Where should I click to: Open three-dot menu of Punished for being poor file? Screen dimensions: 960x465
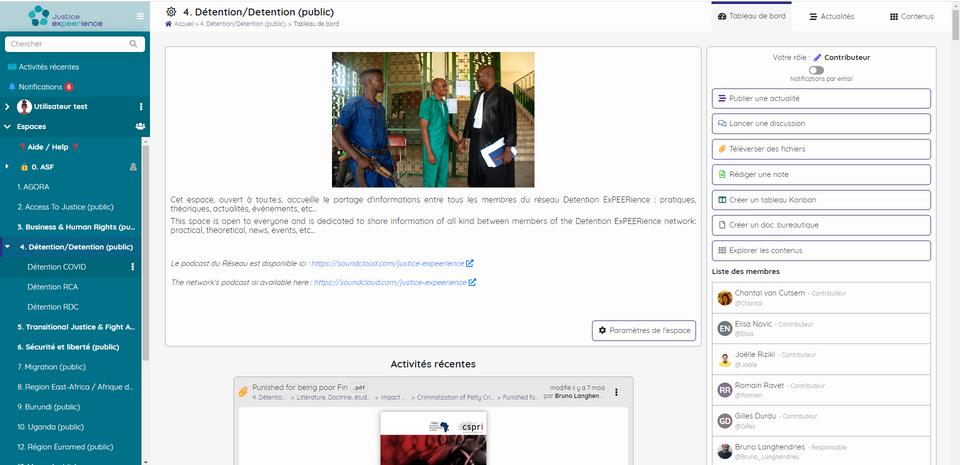click(616, 392)
